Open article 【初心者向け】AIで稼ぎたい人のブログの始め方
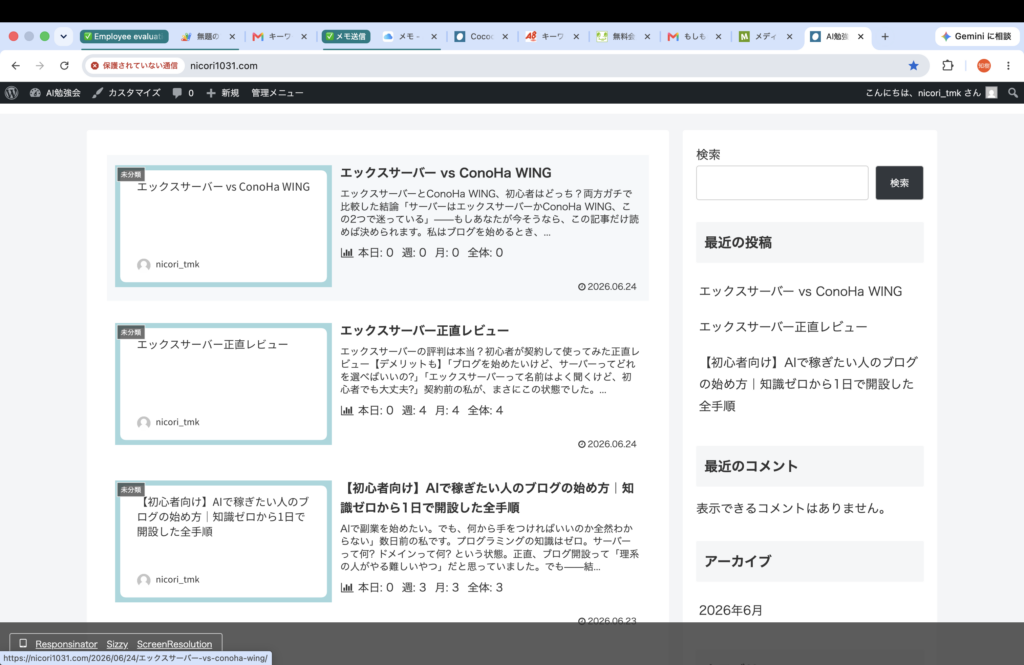The image size is (1024, 665). pyautogui.click(x=487, y=498)
